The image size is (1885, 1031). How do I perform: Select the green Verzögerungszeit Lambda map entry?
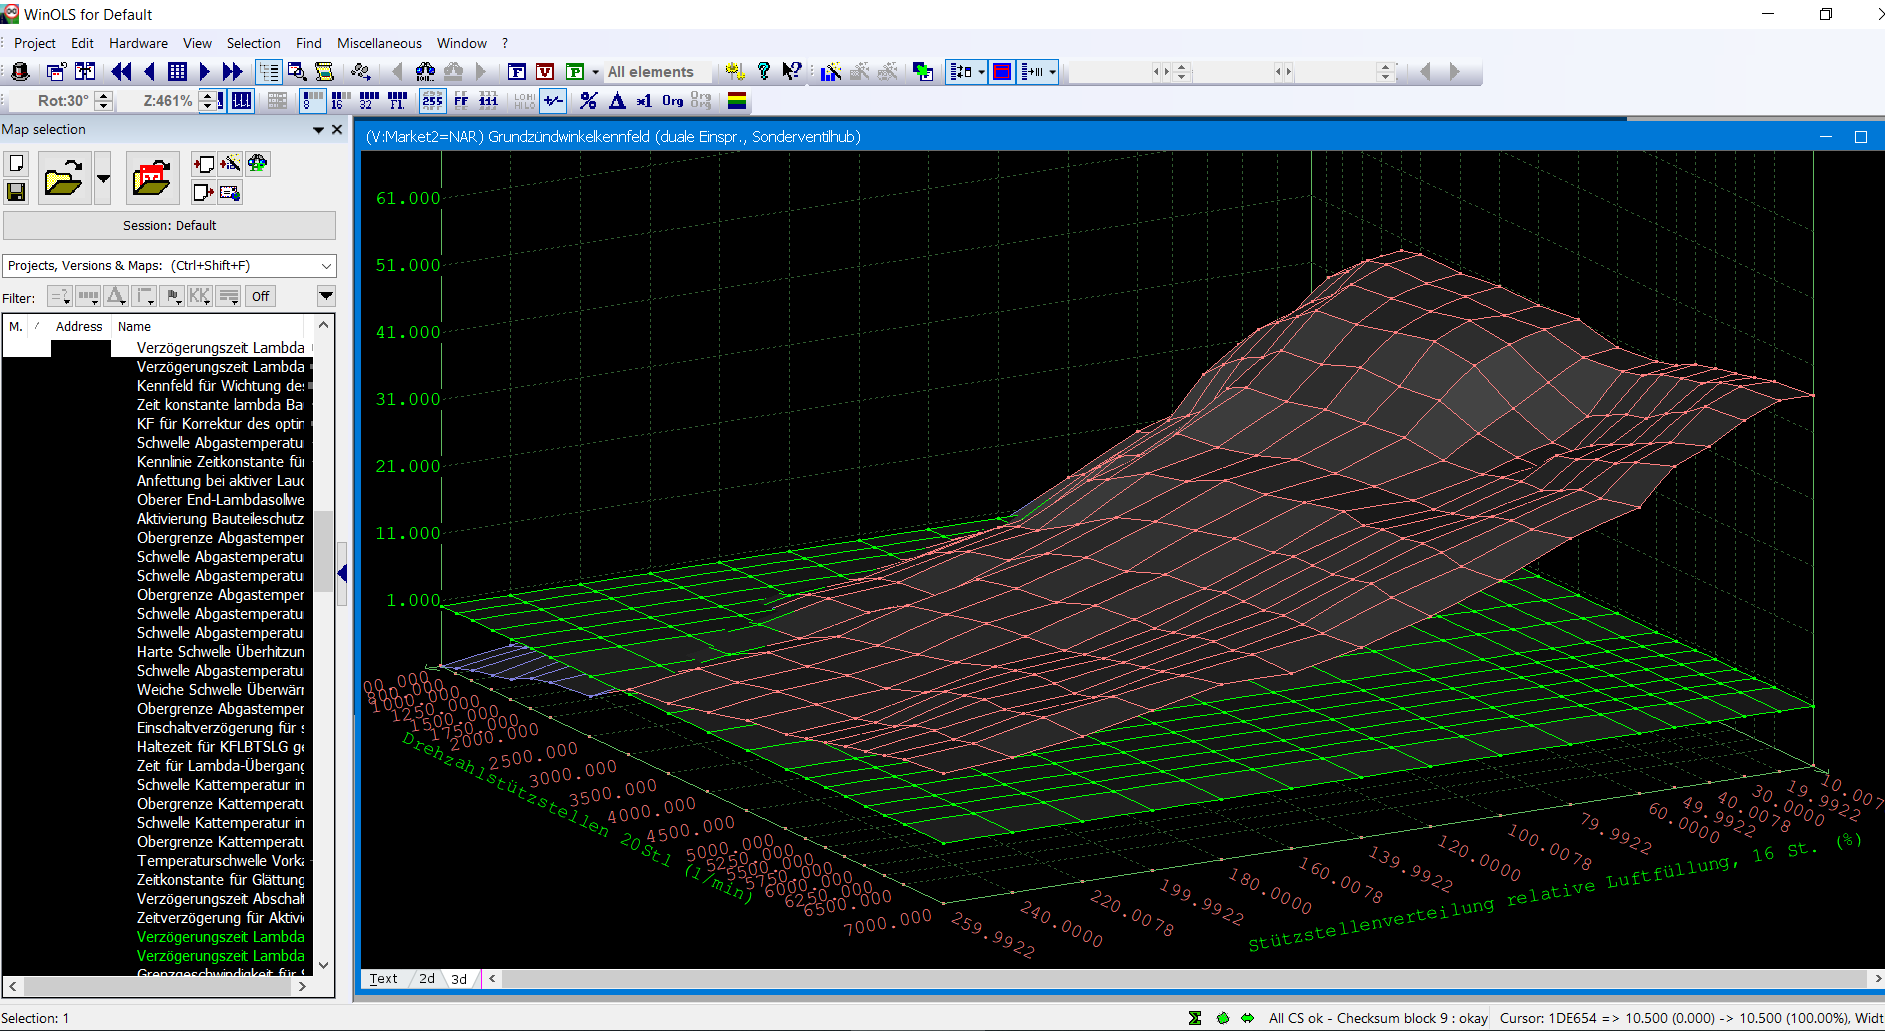[x=220, y=937]
